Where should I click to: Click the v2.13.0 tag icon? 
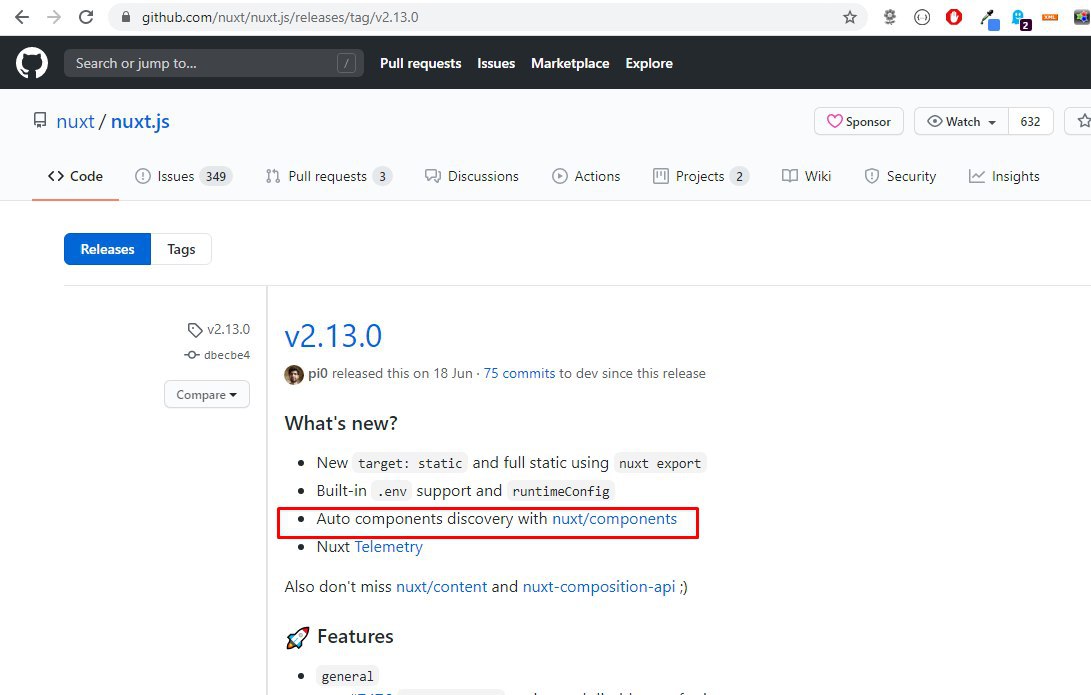pos(195,330)
